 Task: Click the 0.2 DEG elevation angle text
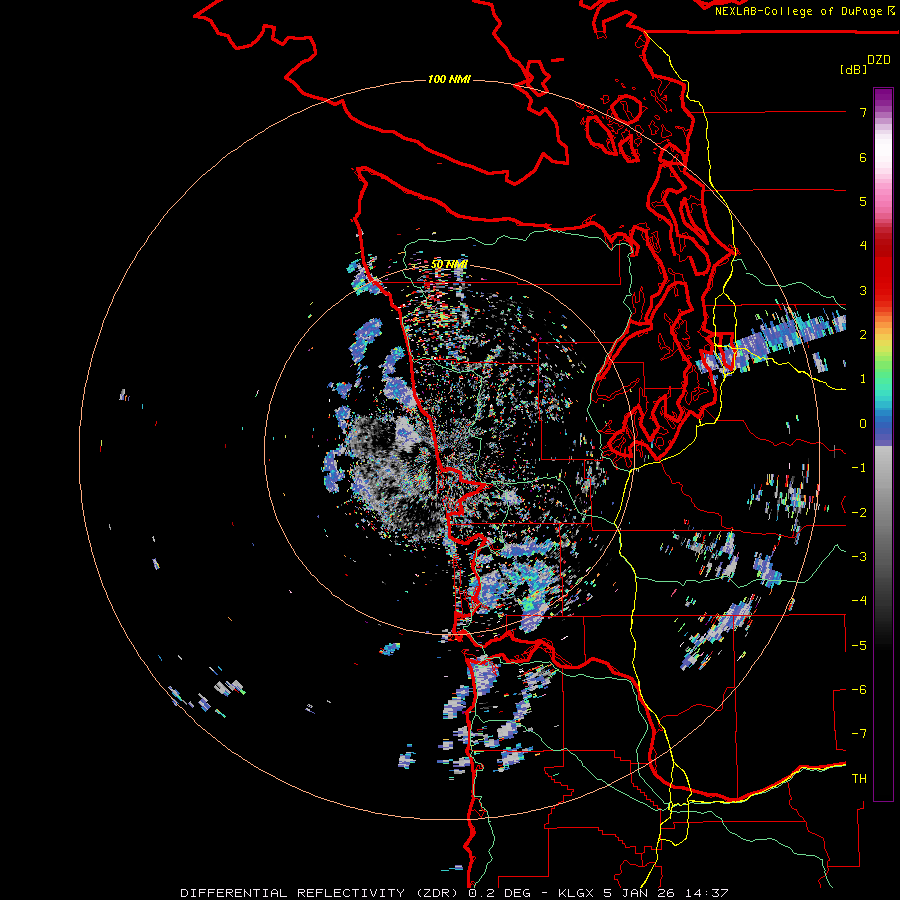[499, 893]
